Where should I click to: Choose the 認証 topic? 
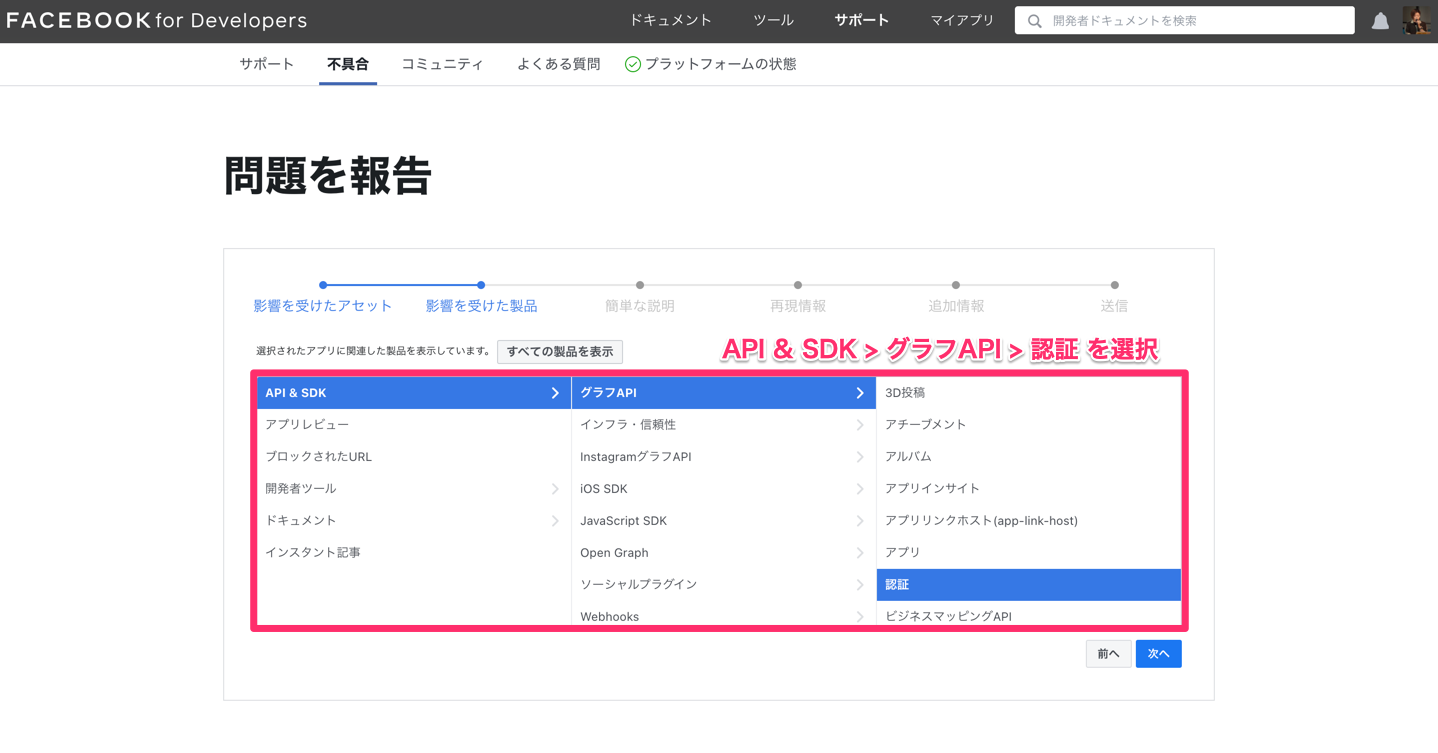click(1029, 585)
